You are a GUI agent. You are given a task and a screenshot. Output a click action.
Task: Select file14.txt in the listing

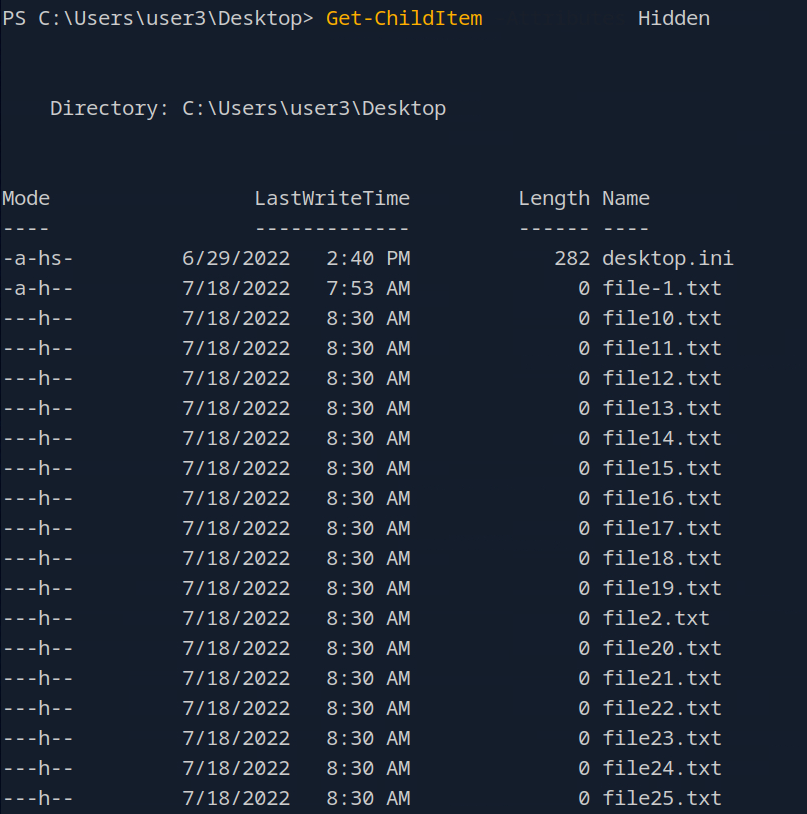pos(662,438)
